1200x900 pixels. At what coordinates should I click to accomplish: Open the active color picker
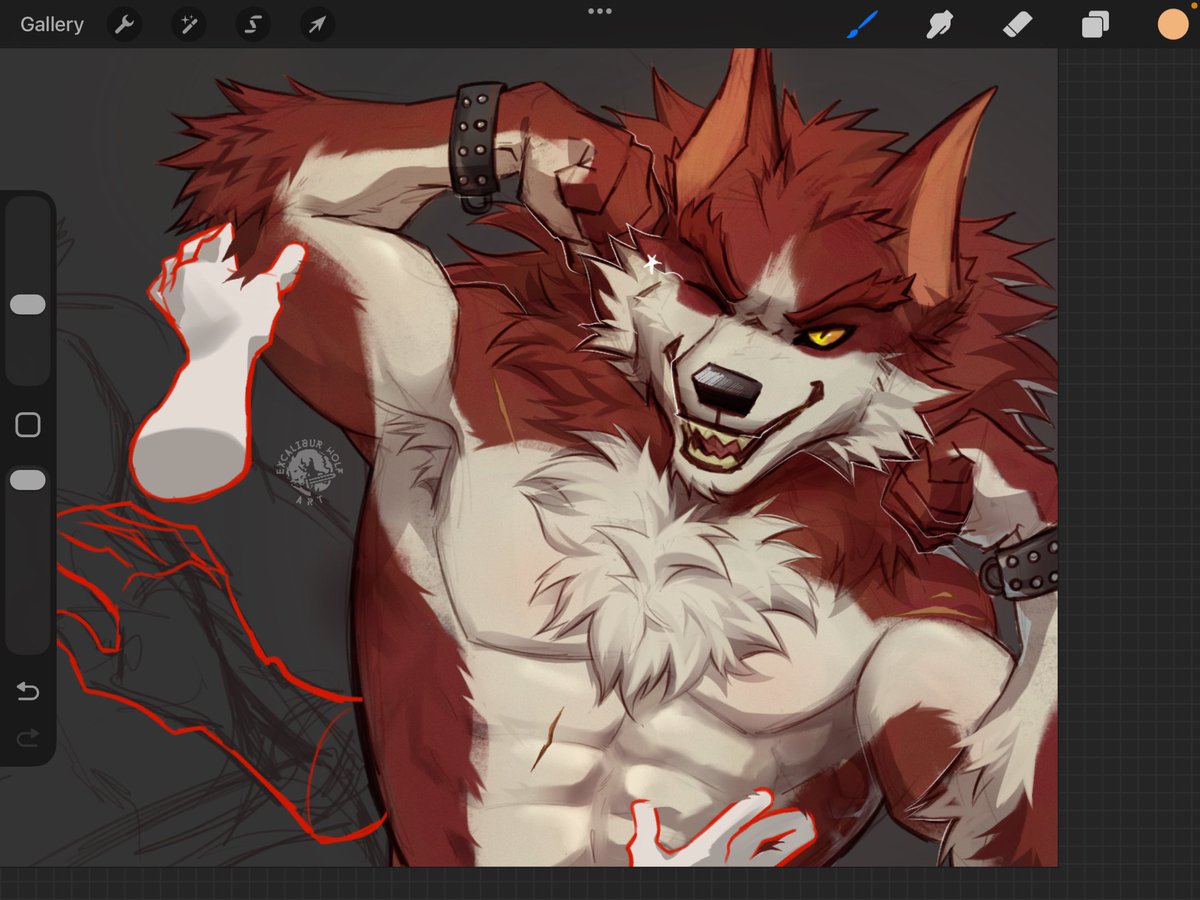click(1173, 24)
